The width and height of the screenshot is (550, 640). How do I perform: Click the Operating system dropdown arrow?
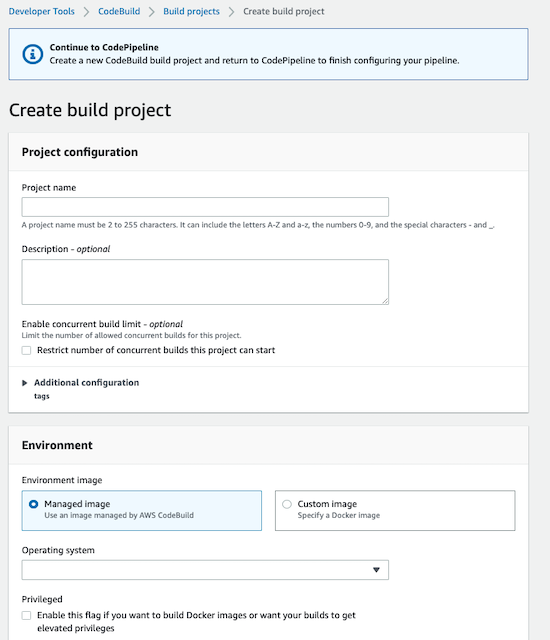pos(376,570)
